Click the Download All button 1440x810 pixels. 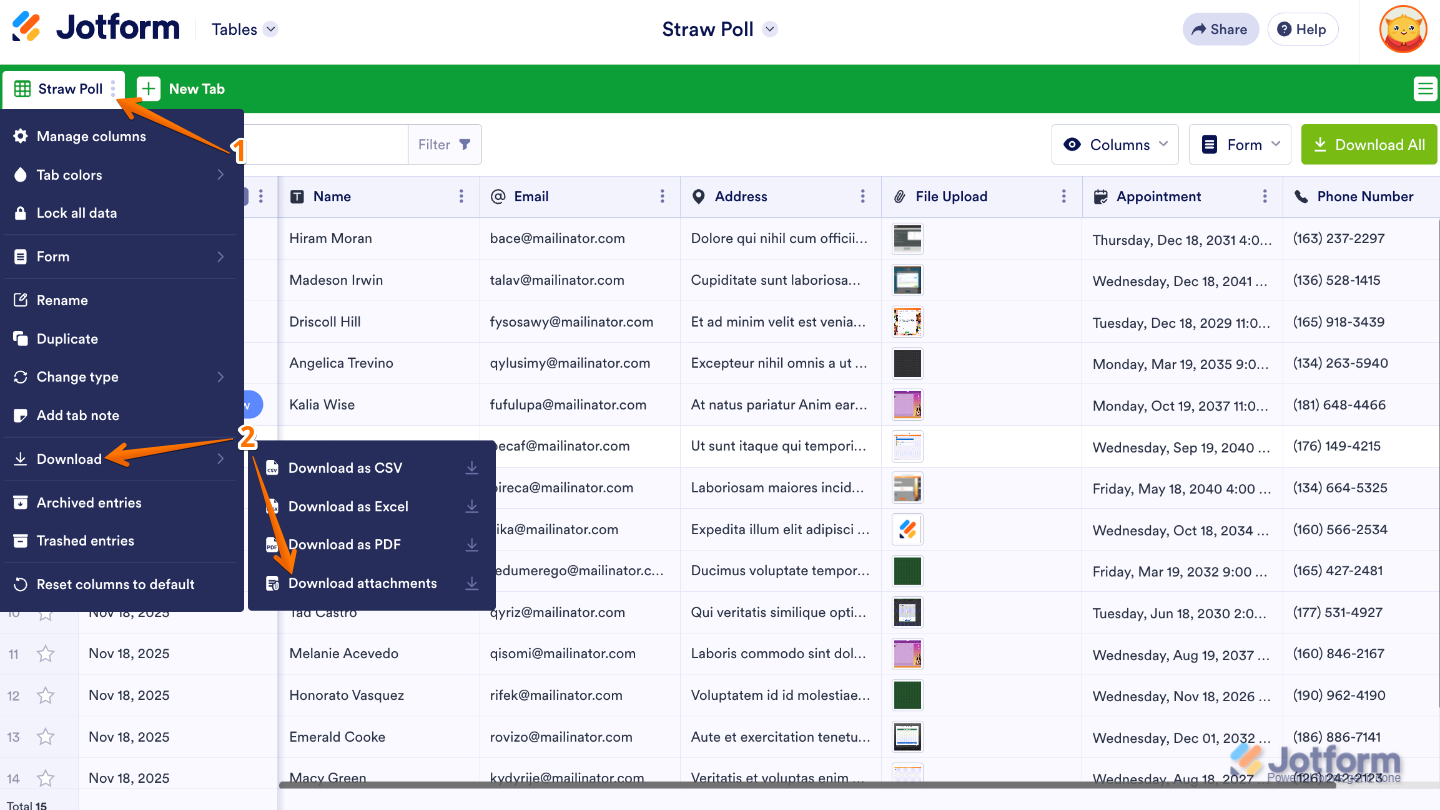pos(1368,145)
